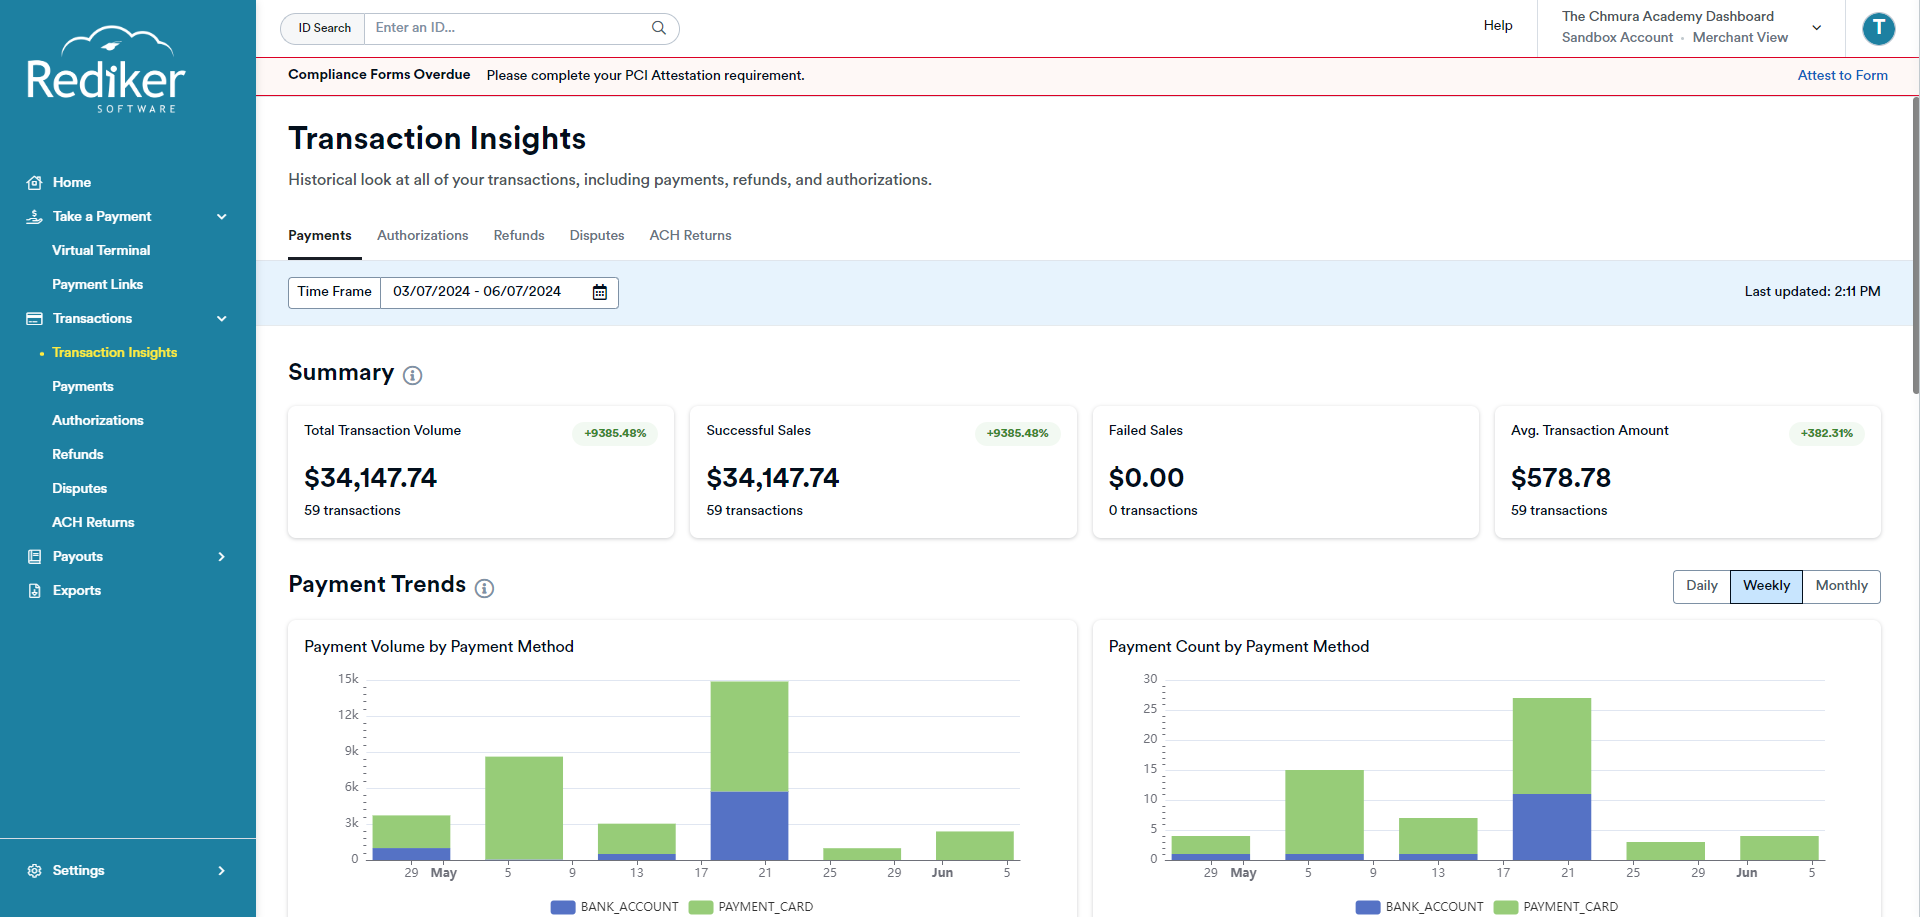The image size is (1920, 917).
Task: Click the Home sidebar link
Action: (x=71, y=183)
